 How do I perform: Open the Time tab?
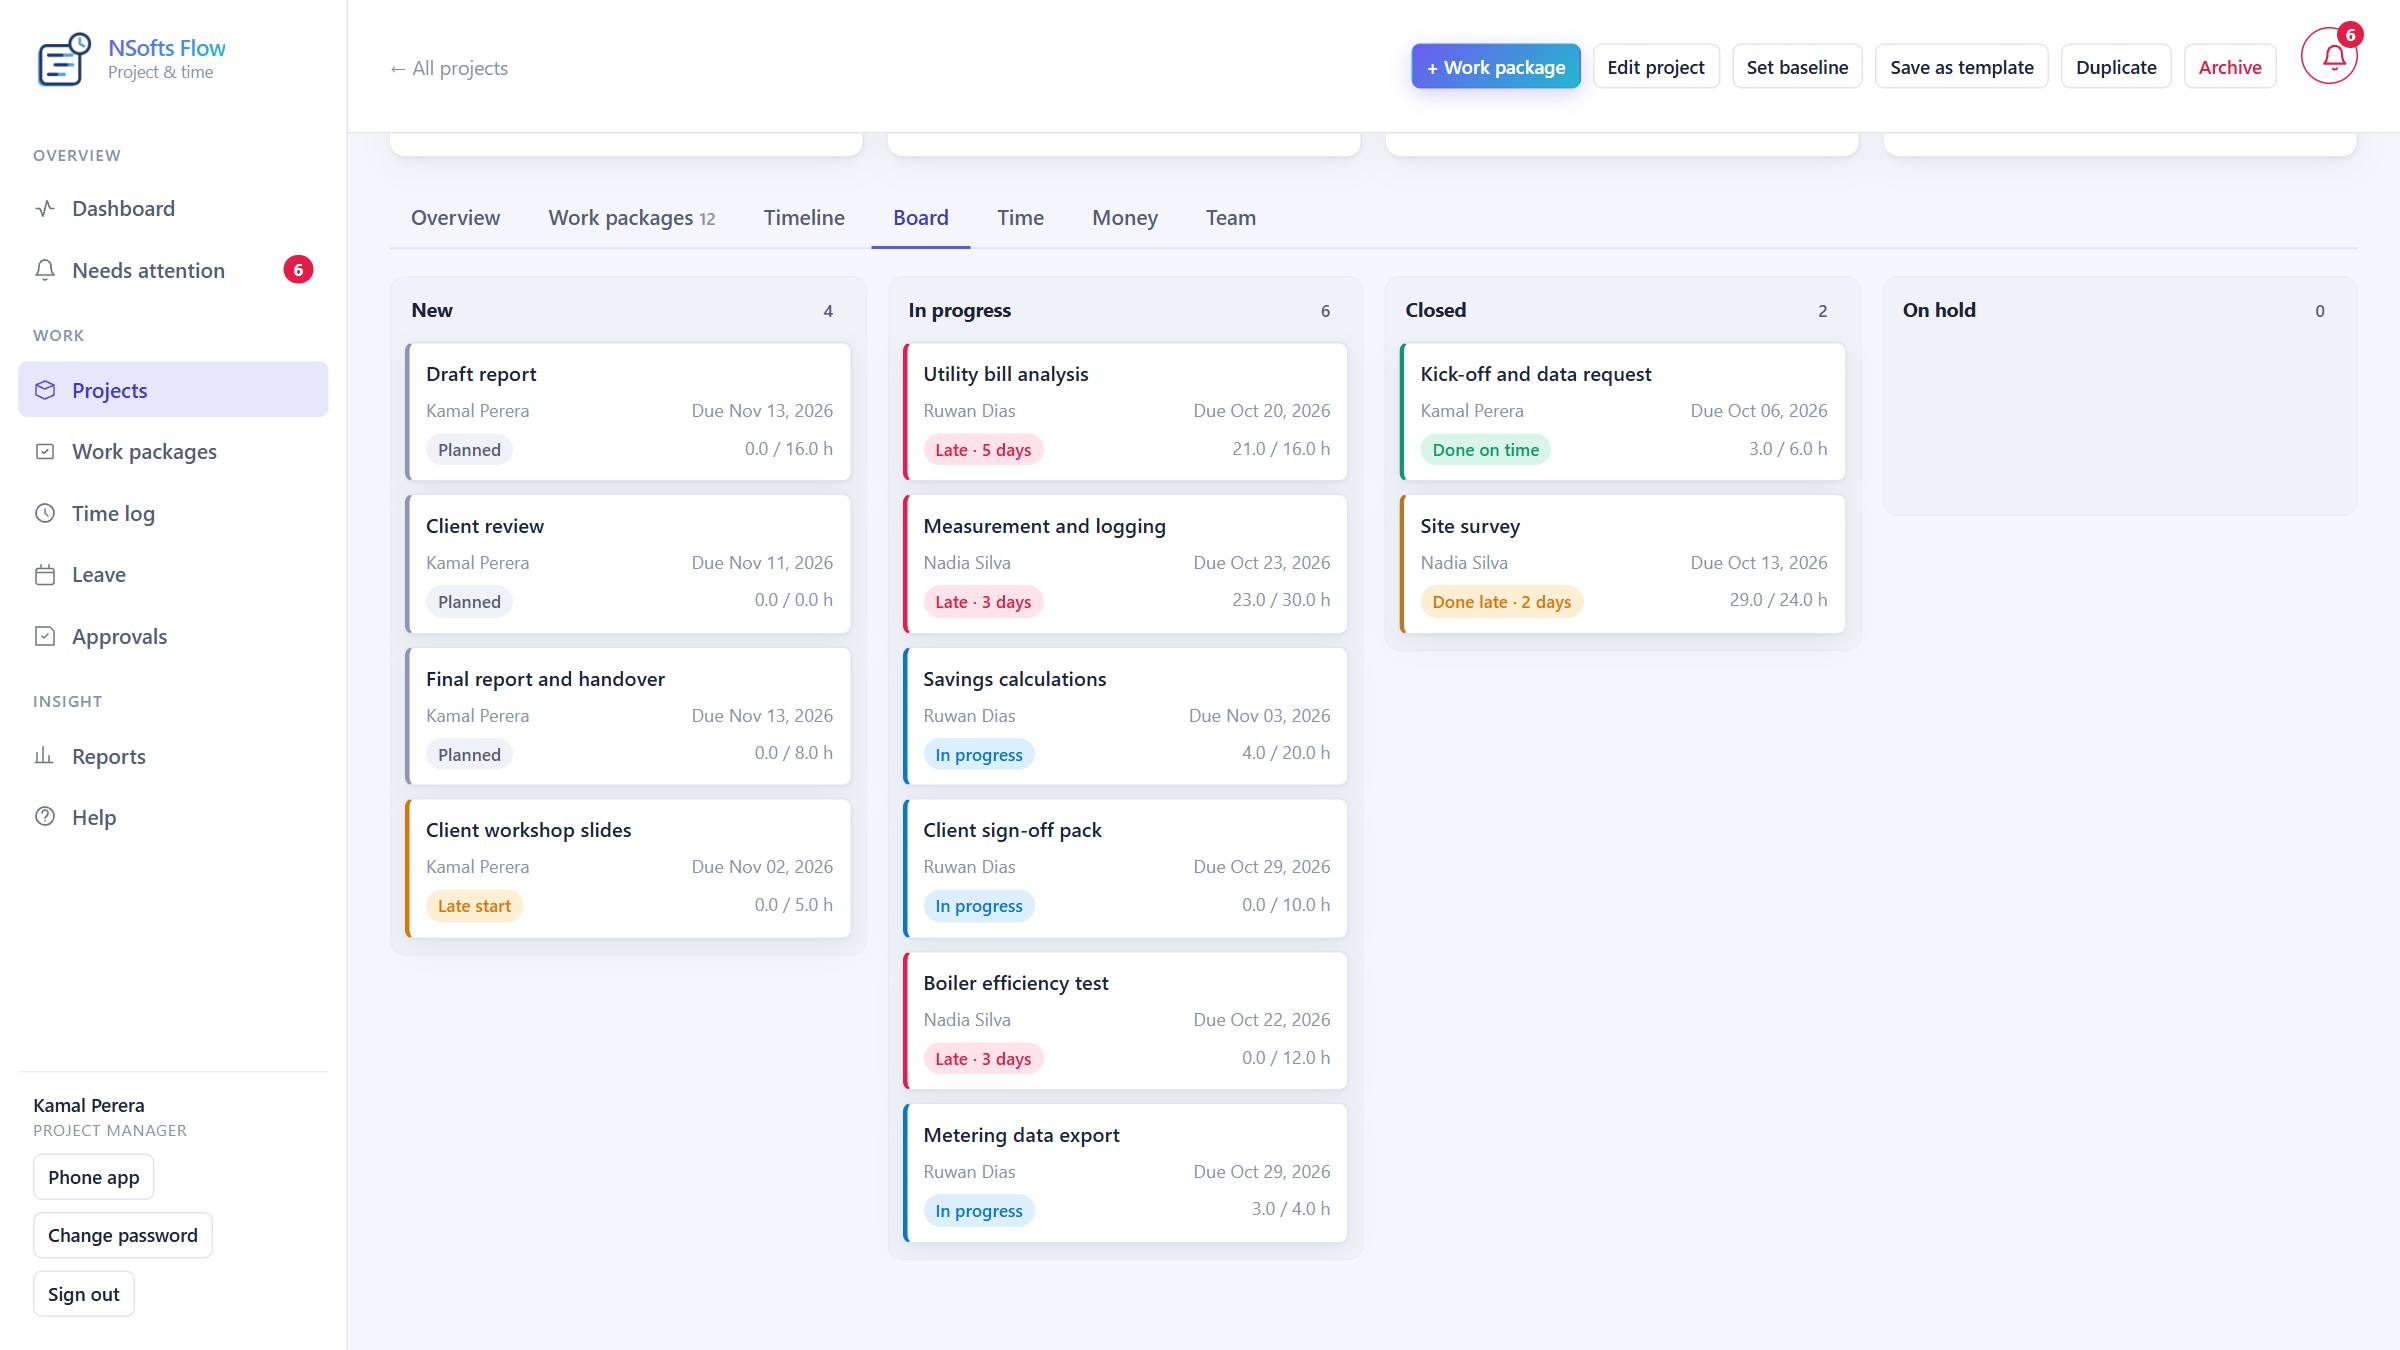(1020, 218)
